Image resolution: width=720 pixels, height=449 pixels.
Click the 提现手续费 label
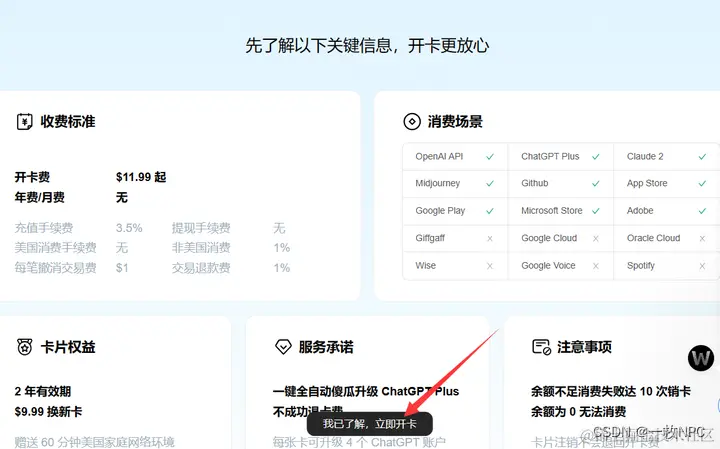201,228
